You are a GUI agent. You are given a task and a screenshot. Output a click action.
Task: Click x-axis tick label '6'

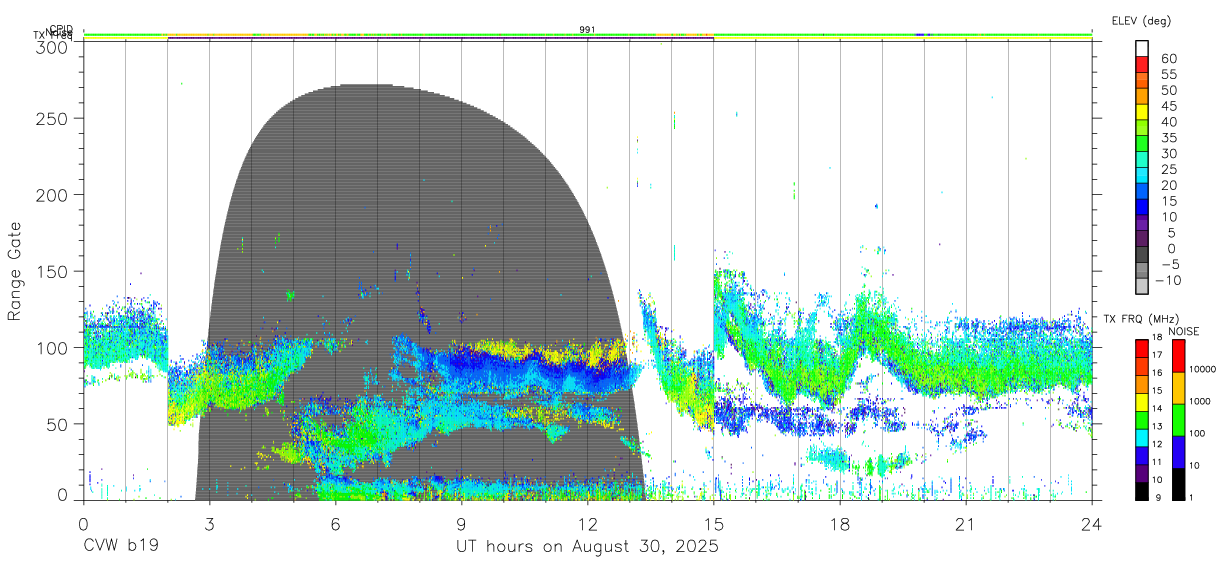click(x=335, y=523)
